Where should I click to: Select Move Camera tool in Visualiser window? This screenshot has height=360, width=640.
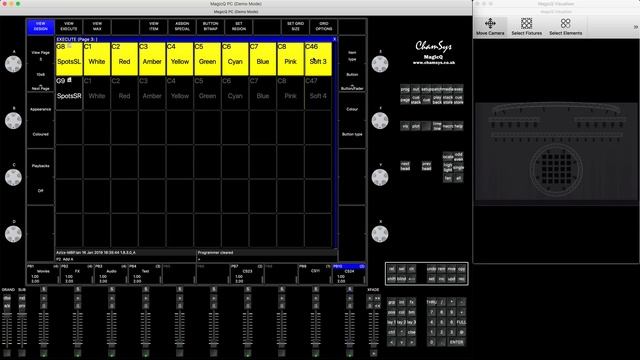pyautogui.click(x=490, y=27)
